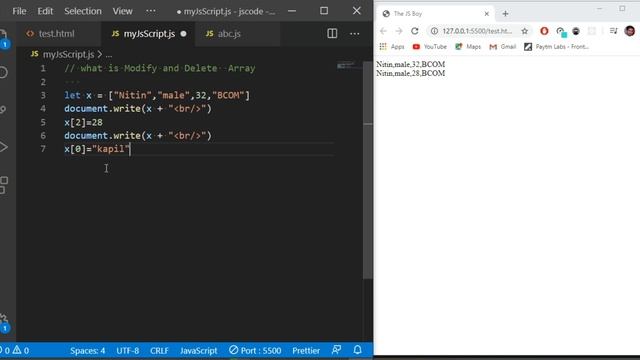640x360 pixels.
Task: Open the Apps bookmark shortcut
Action: (392, 47)
